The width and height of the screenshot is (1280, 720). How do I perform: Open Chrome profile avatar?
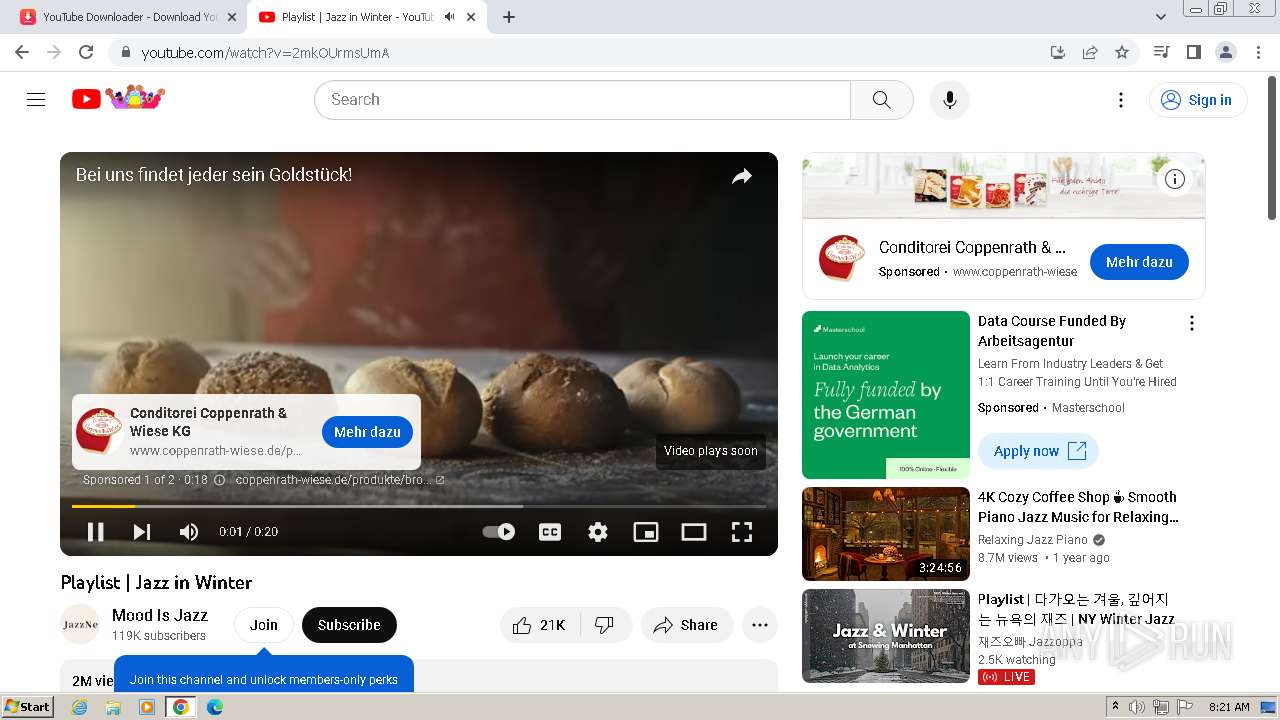pyautogui.click(x=1225, y=52)
